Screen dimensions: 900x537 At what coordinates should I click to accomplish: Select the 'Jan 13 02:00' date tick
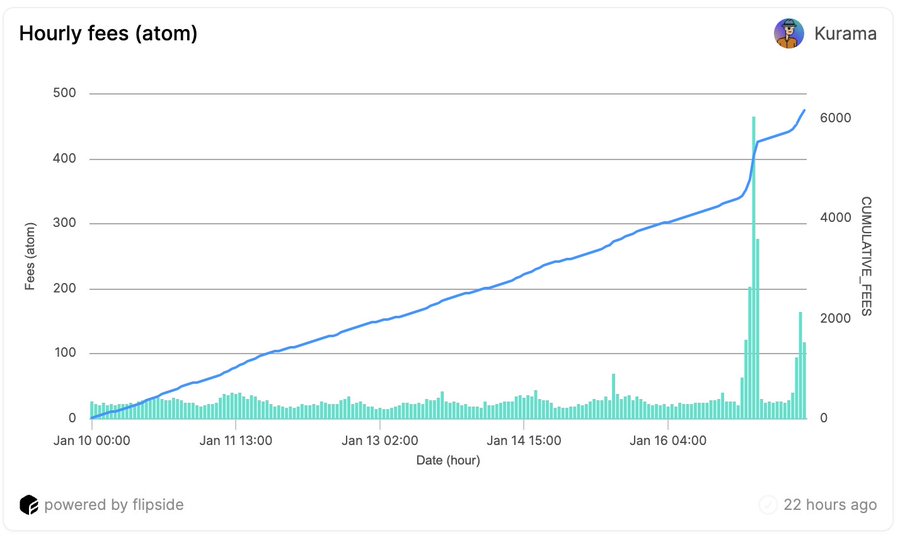point(380,439)
